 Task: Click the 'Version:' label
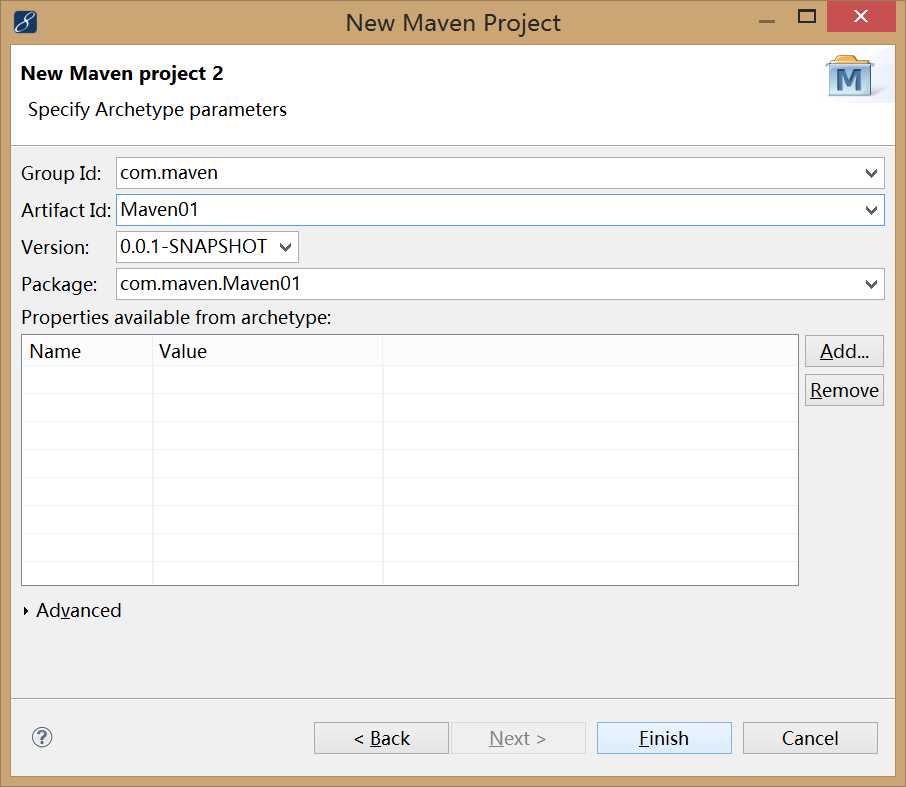[55, 247]
